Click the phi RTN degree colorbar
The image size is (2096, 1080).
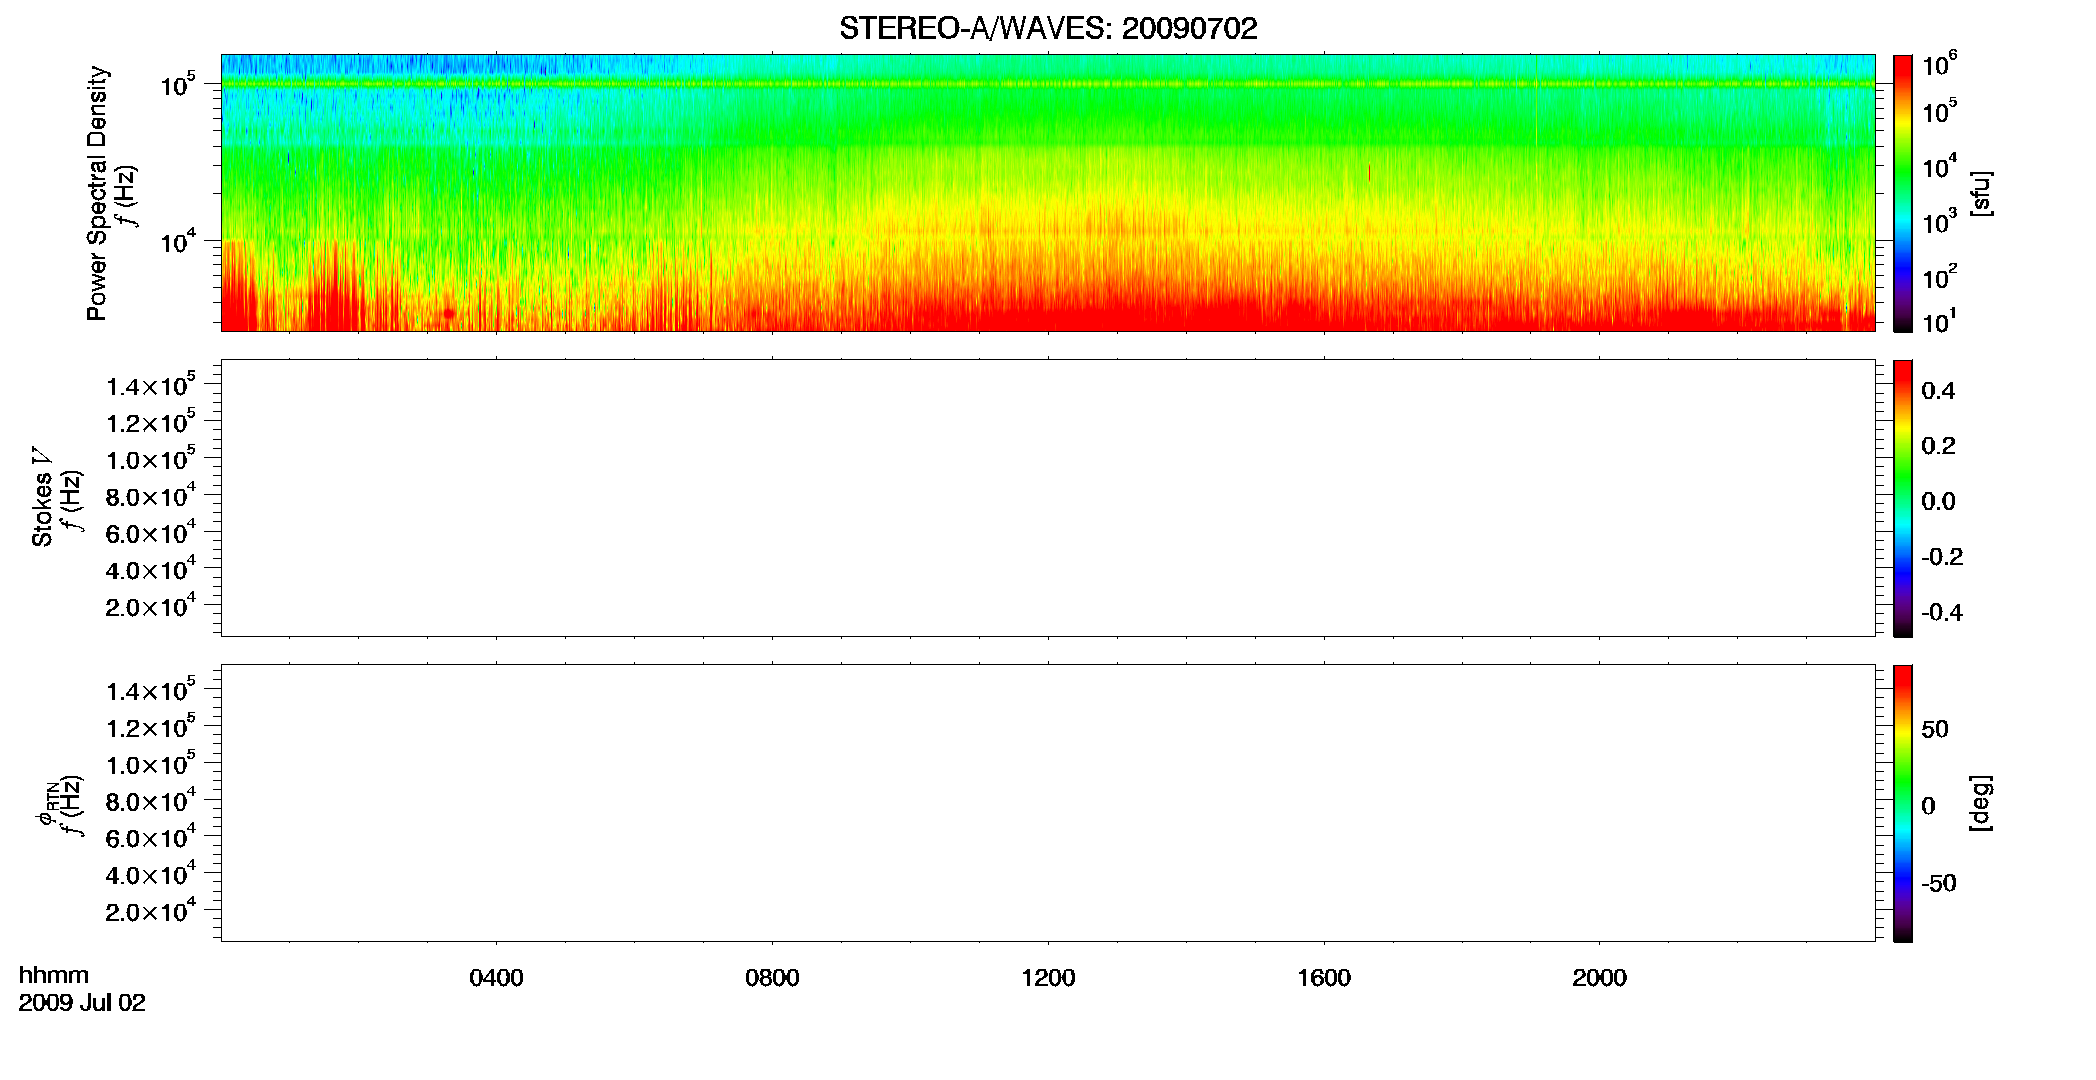(x=1903, y=803)
